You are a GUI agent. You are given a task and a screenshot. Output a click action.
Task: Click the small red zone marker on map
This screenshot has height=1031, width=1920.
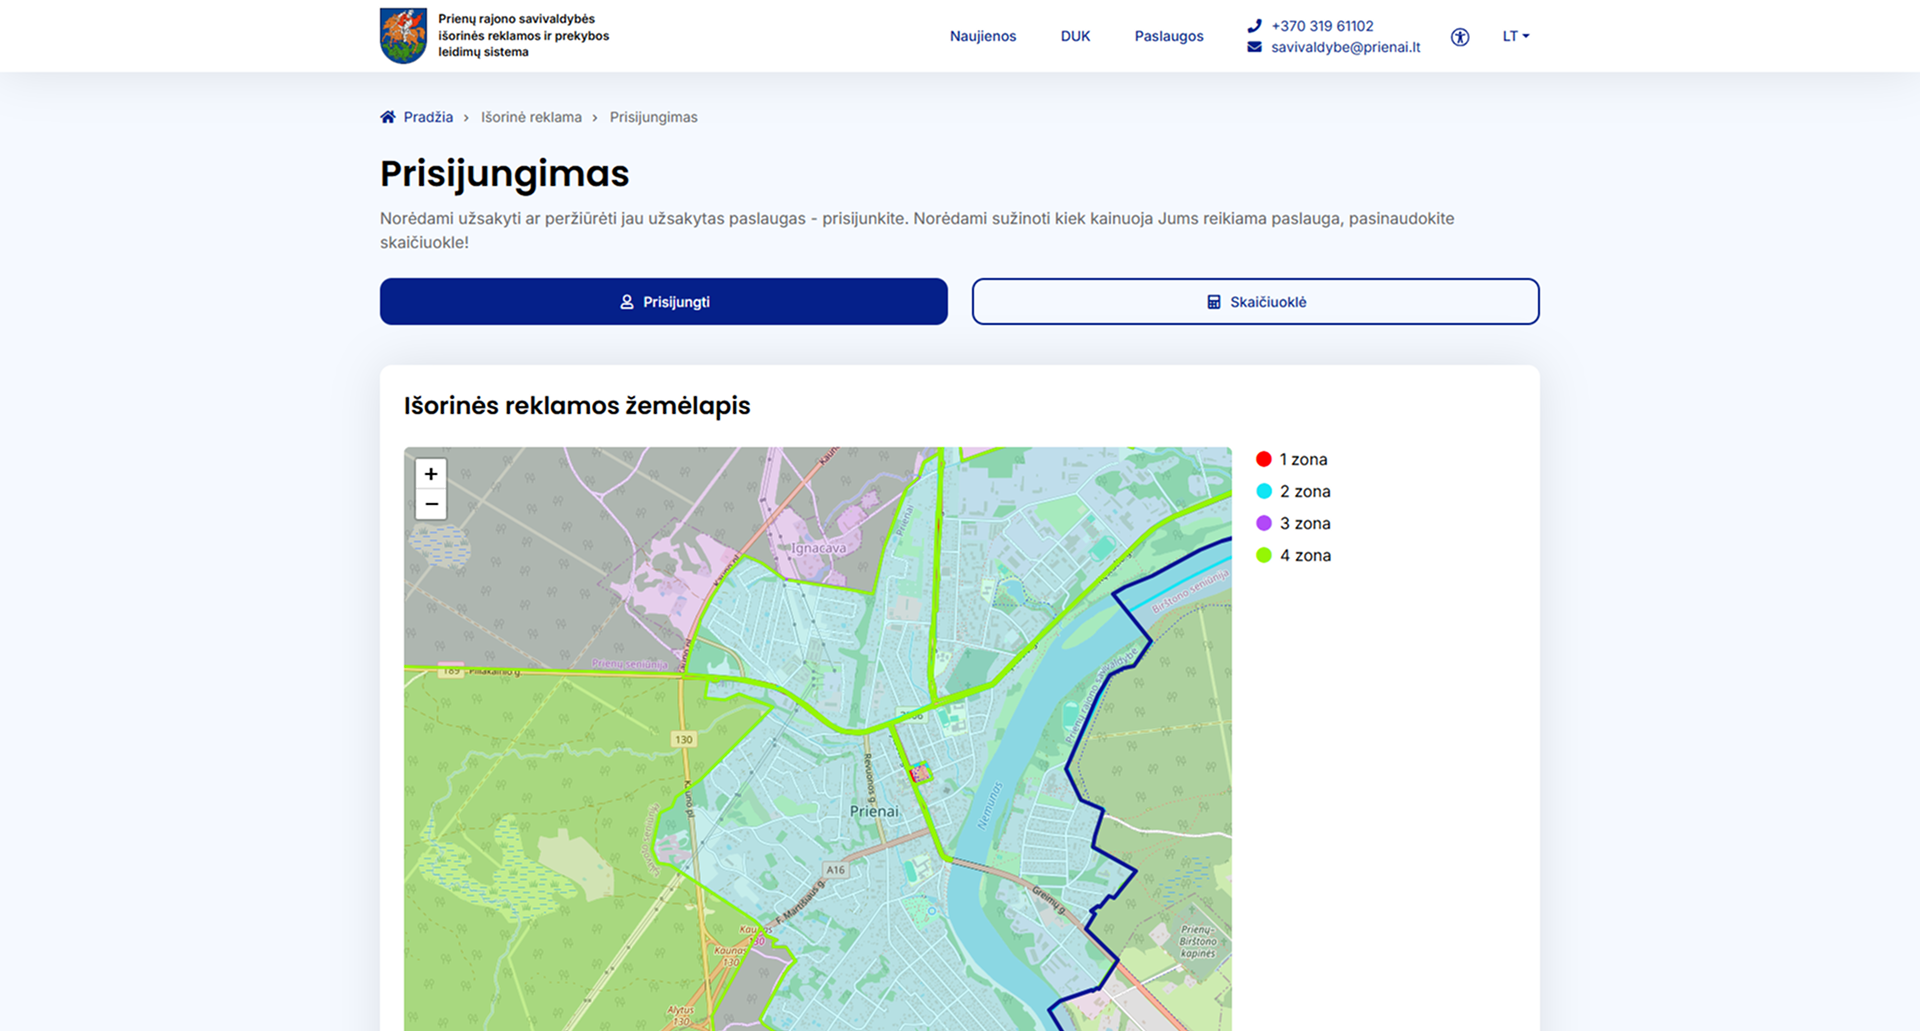pos(919,772)
